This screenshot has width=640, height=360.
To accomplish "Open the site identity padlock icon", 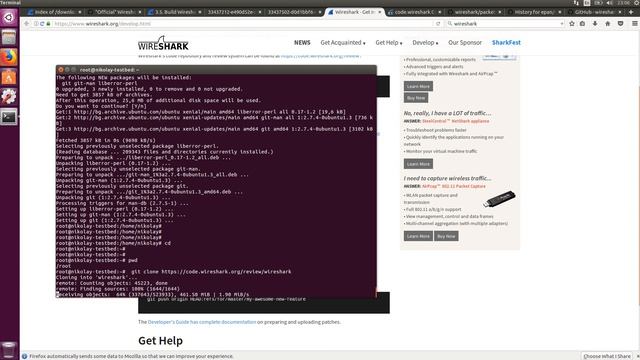I will 48,24.
